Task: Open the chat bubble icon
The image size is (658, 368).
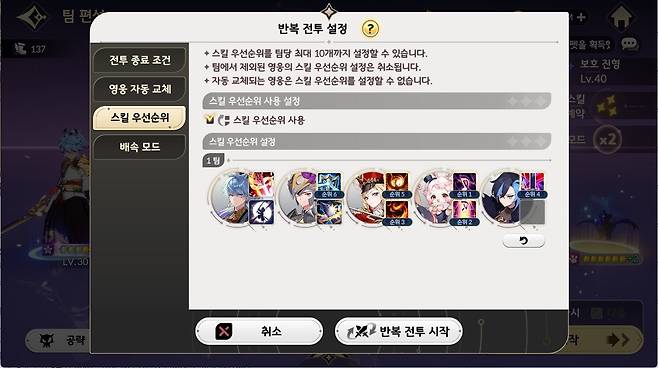Action: click(x=629, y=44)
